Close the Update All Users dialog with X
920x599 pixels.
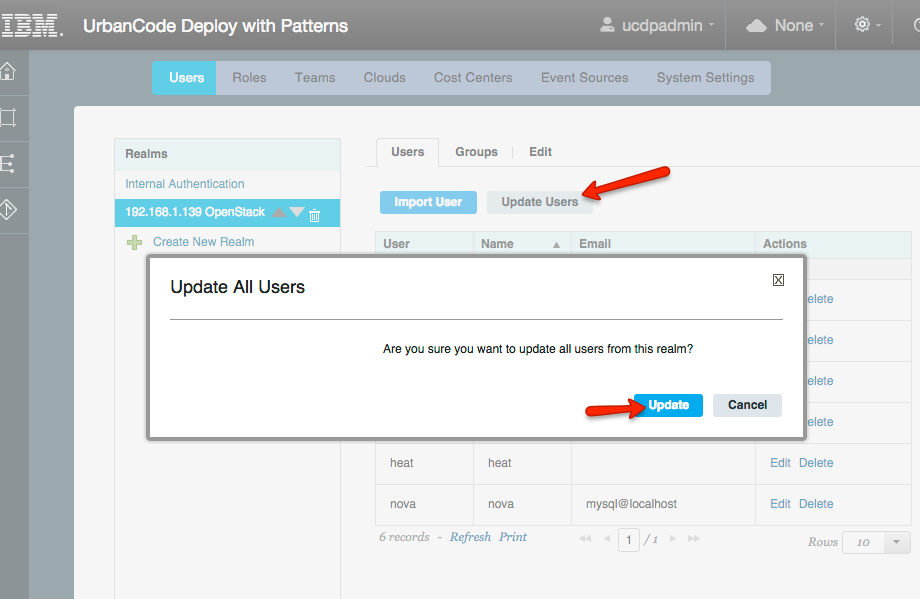click(x=778, y=280)
